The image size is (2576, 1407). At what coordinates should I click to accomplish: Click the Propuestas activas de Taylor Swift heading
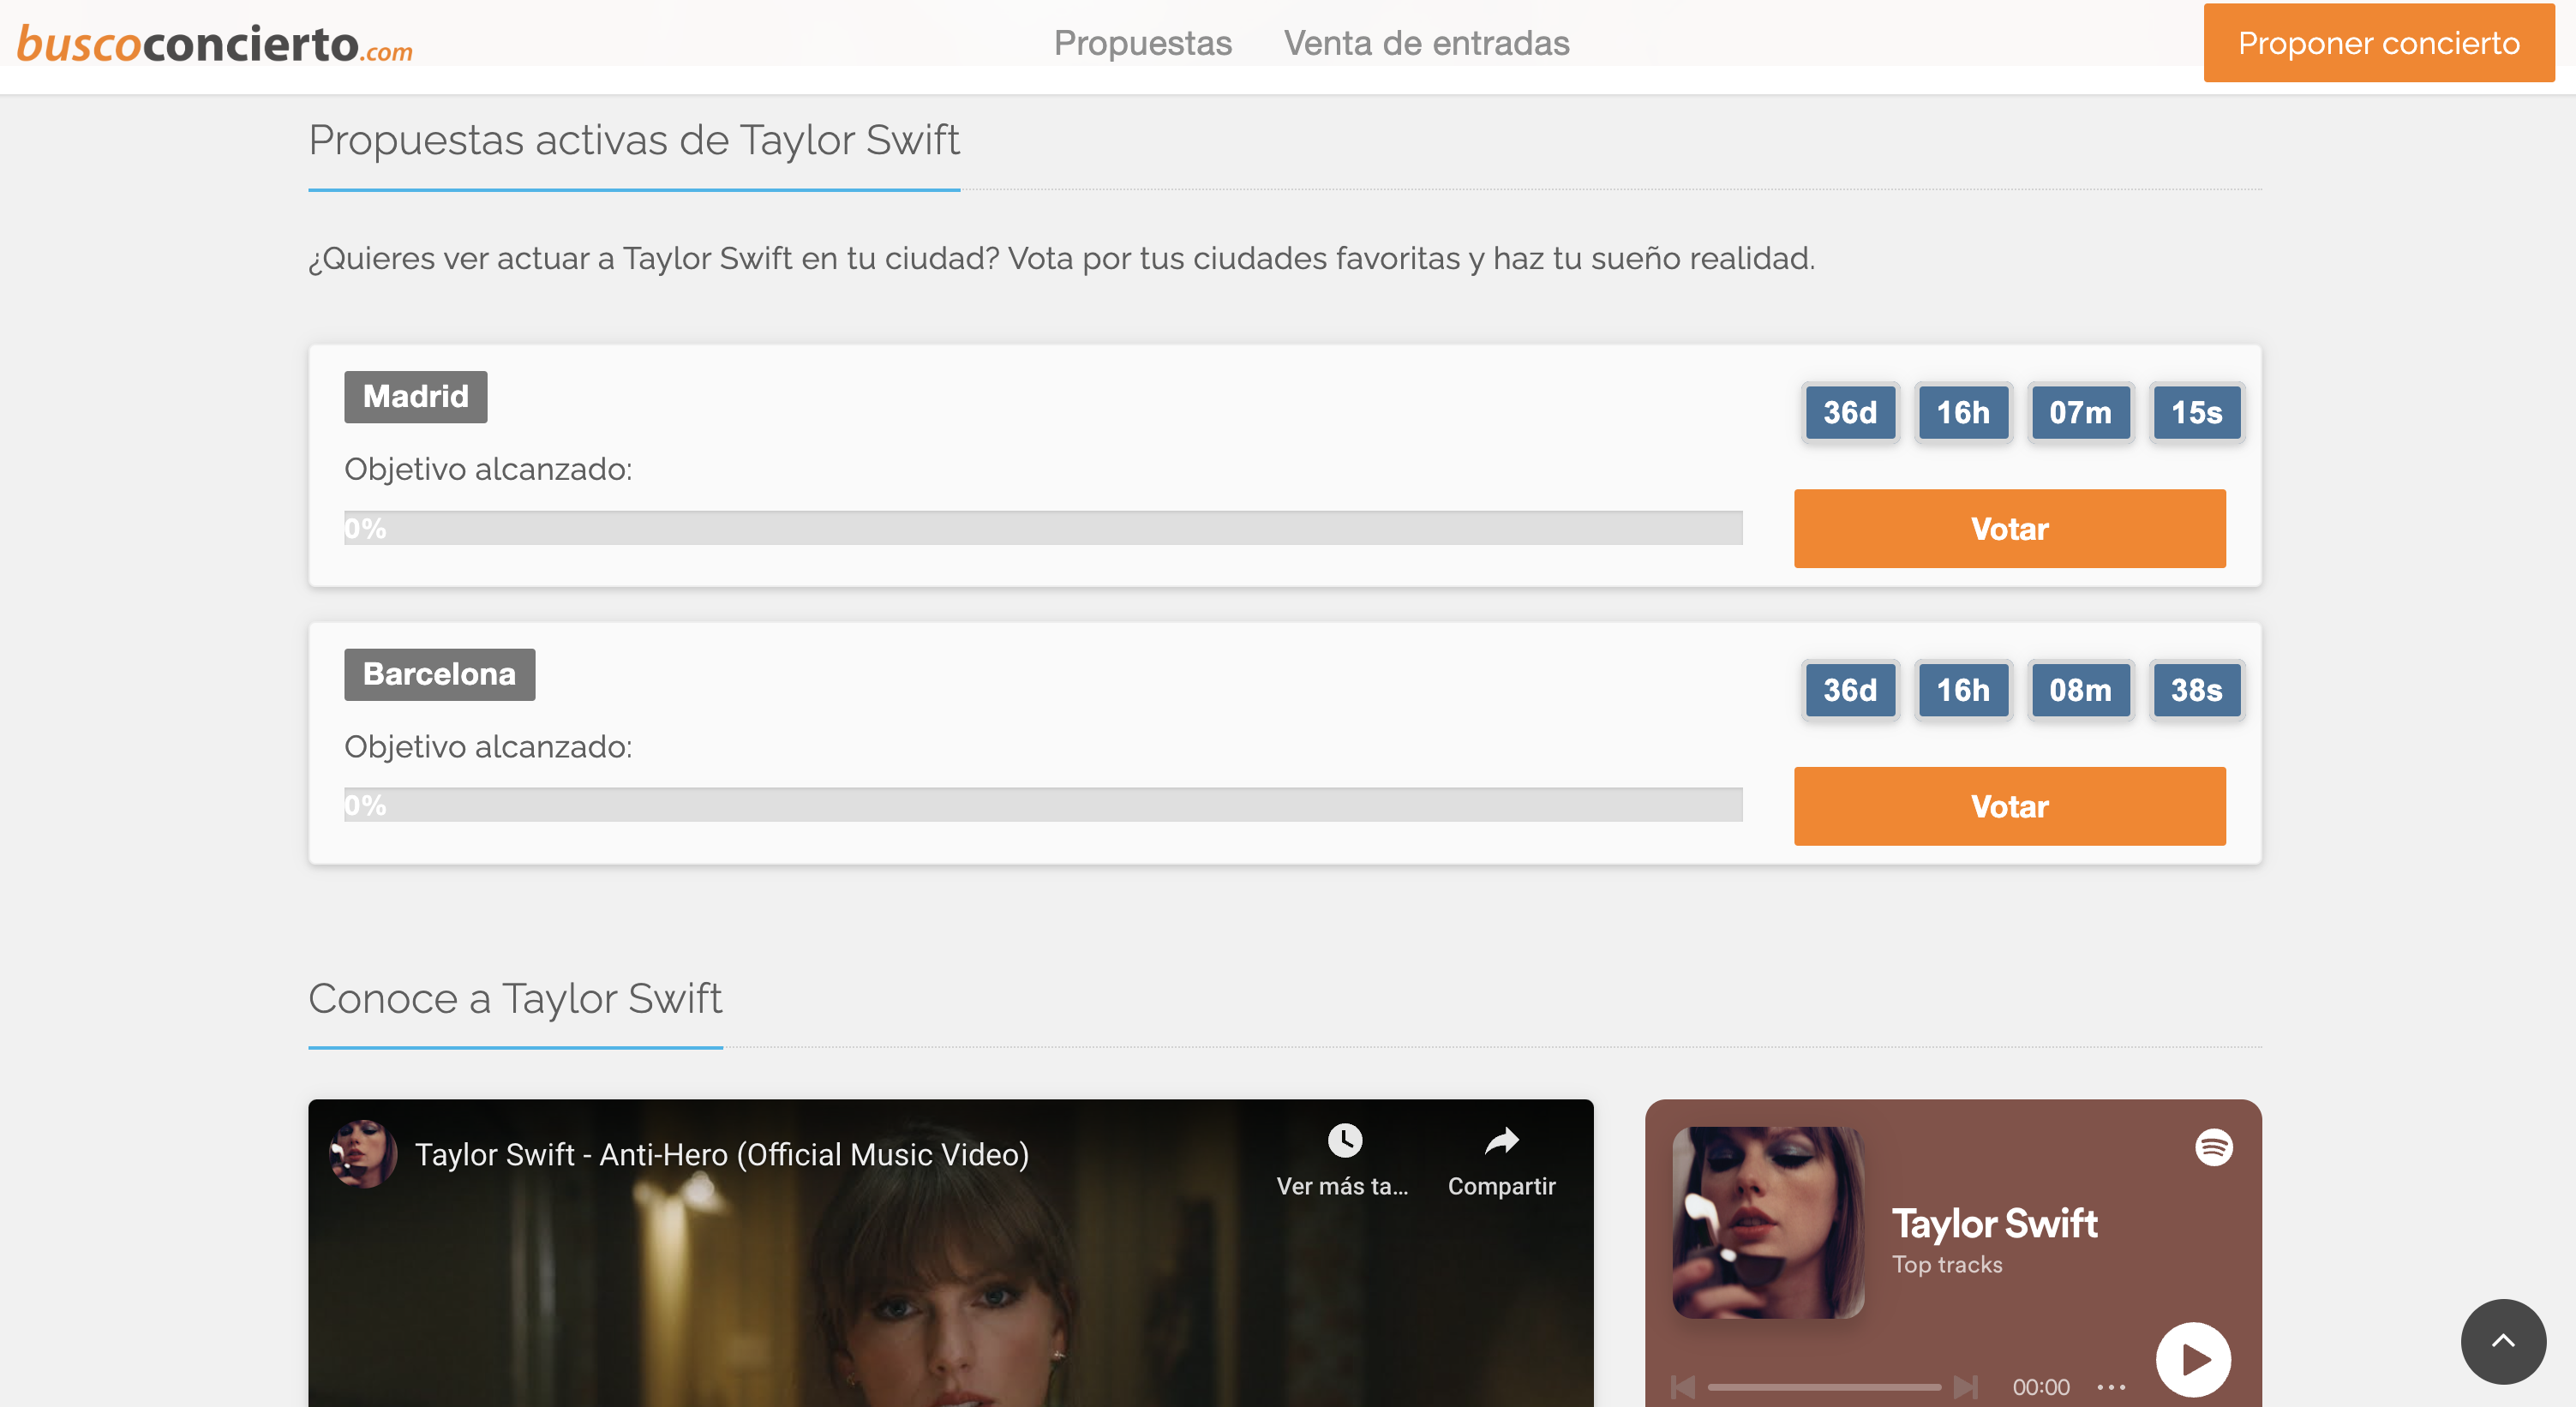[x=633, y=140]
